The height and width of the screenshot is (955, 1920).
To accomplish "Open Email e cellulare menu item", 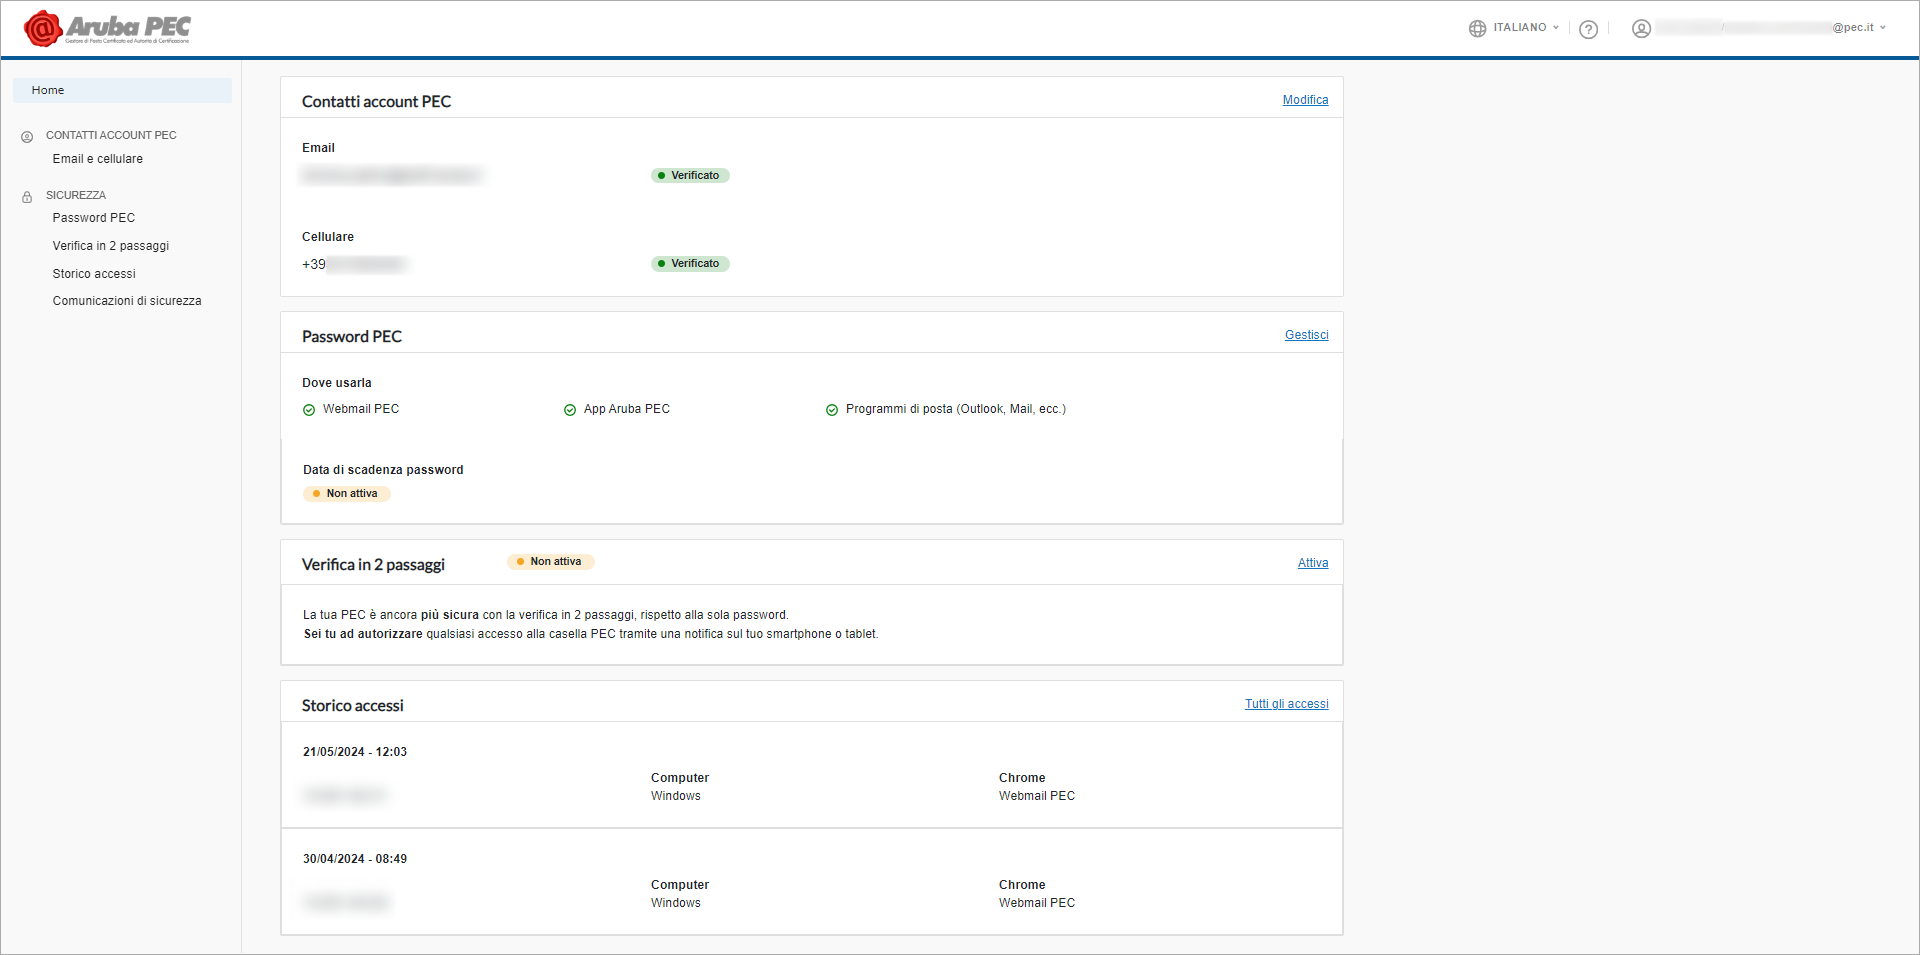I will point(98,159).
